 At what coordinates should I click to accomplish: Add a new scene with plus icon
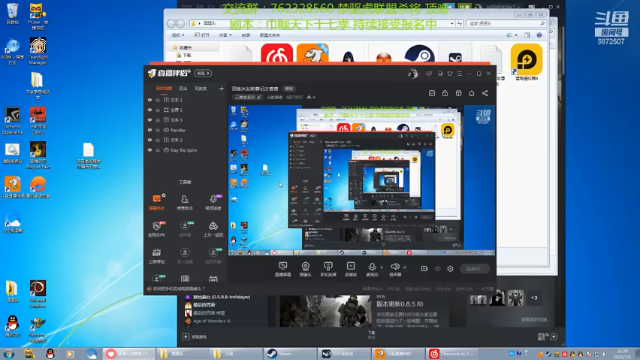pos(221,89)
